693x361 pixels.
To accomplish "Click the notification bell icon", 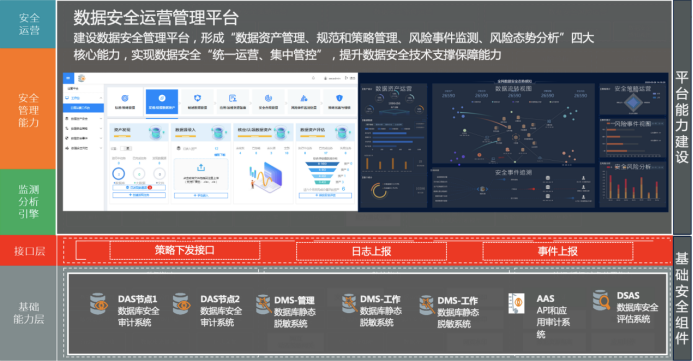I will 313,78.
